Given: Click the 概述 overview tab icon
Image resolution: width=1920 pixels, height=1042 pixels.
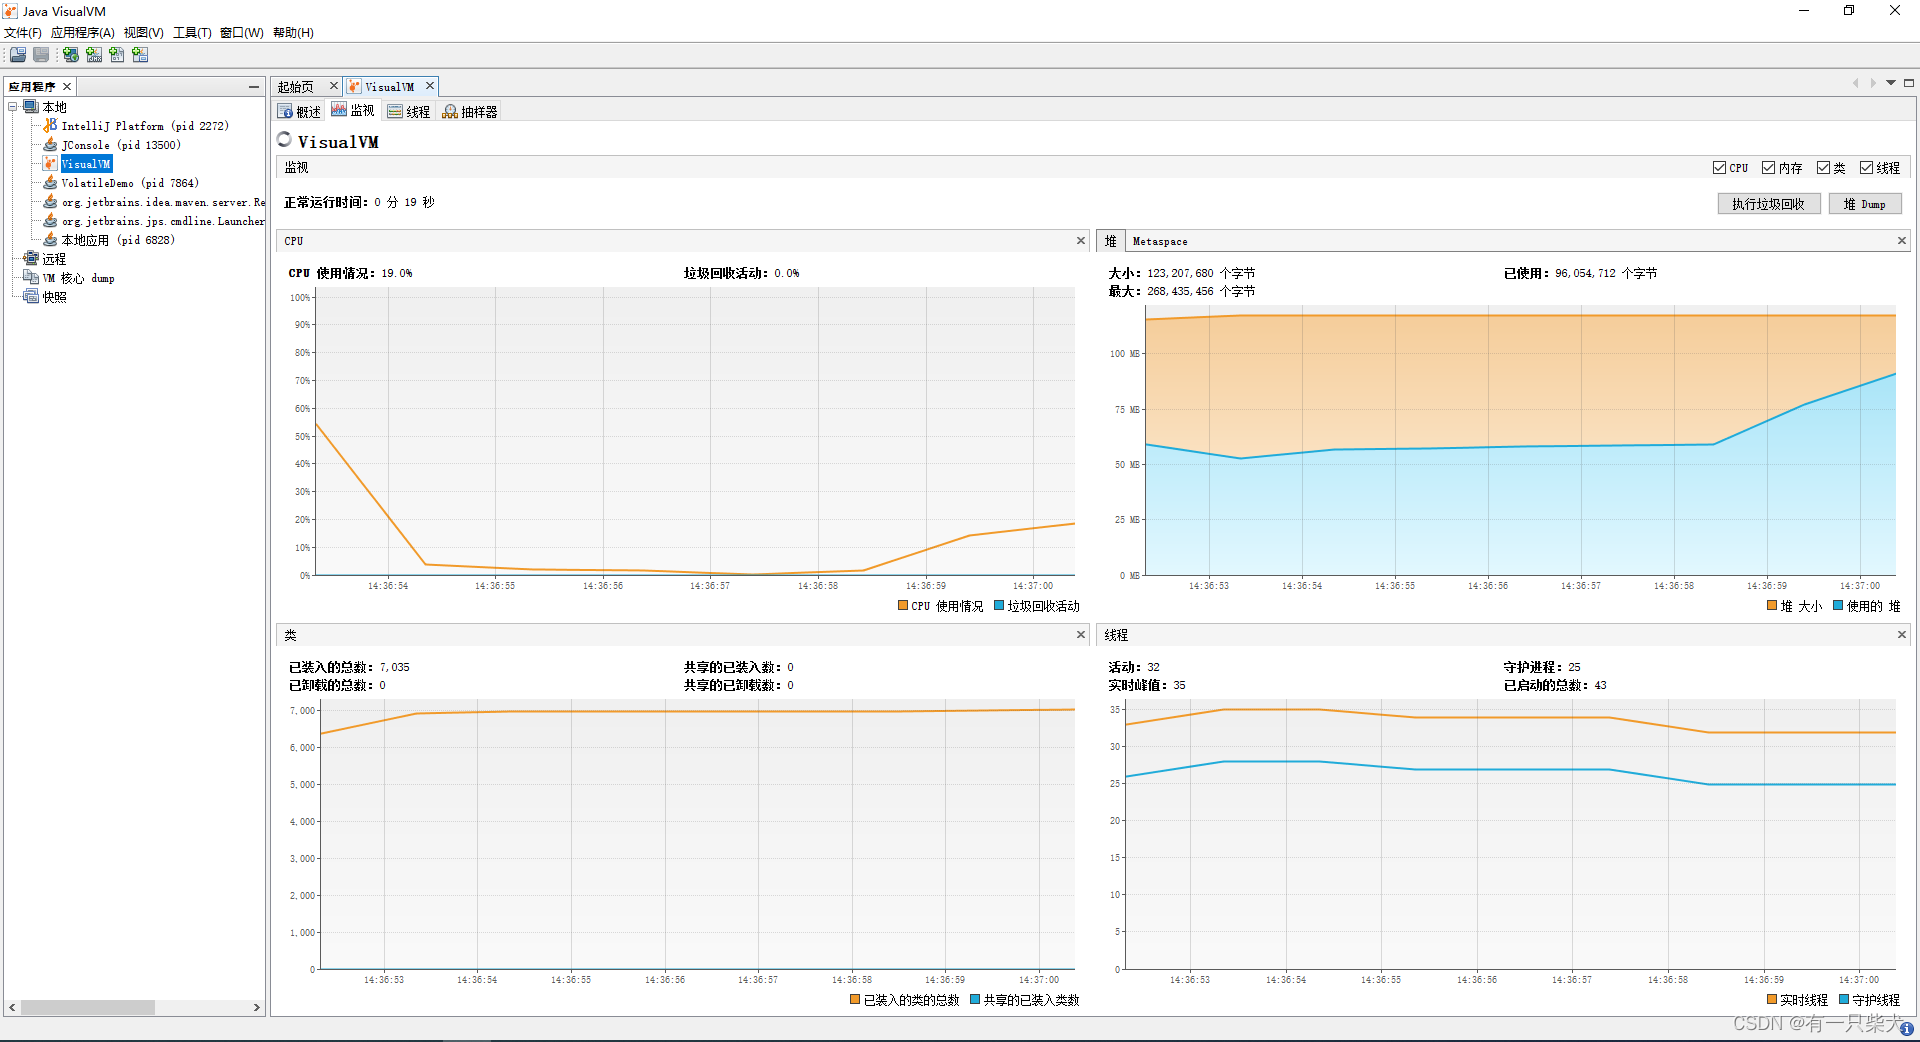Looking at the screenshot, I should click(x=286, y=112).
